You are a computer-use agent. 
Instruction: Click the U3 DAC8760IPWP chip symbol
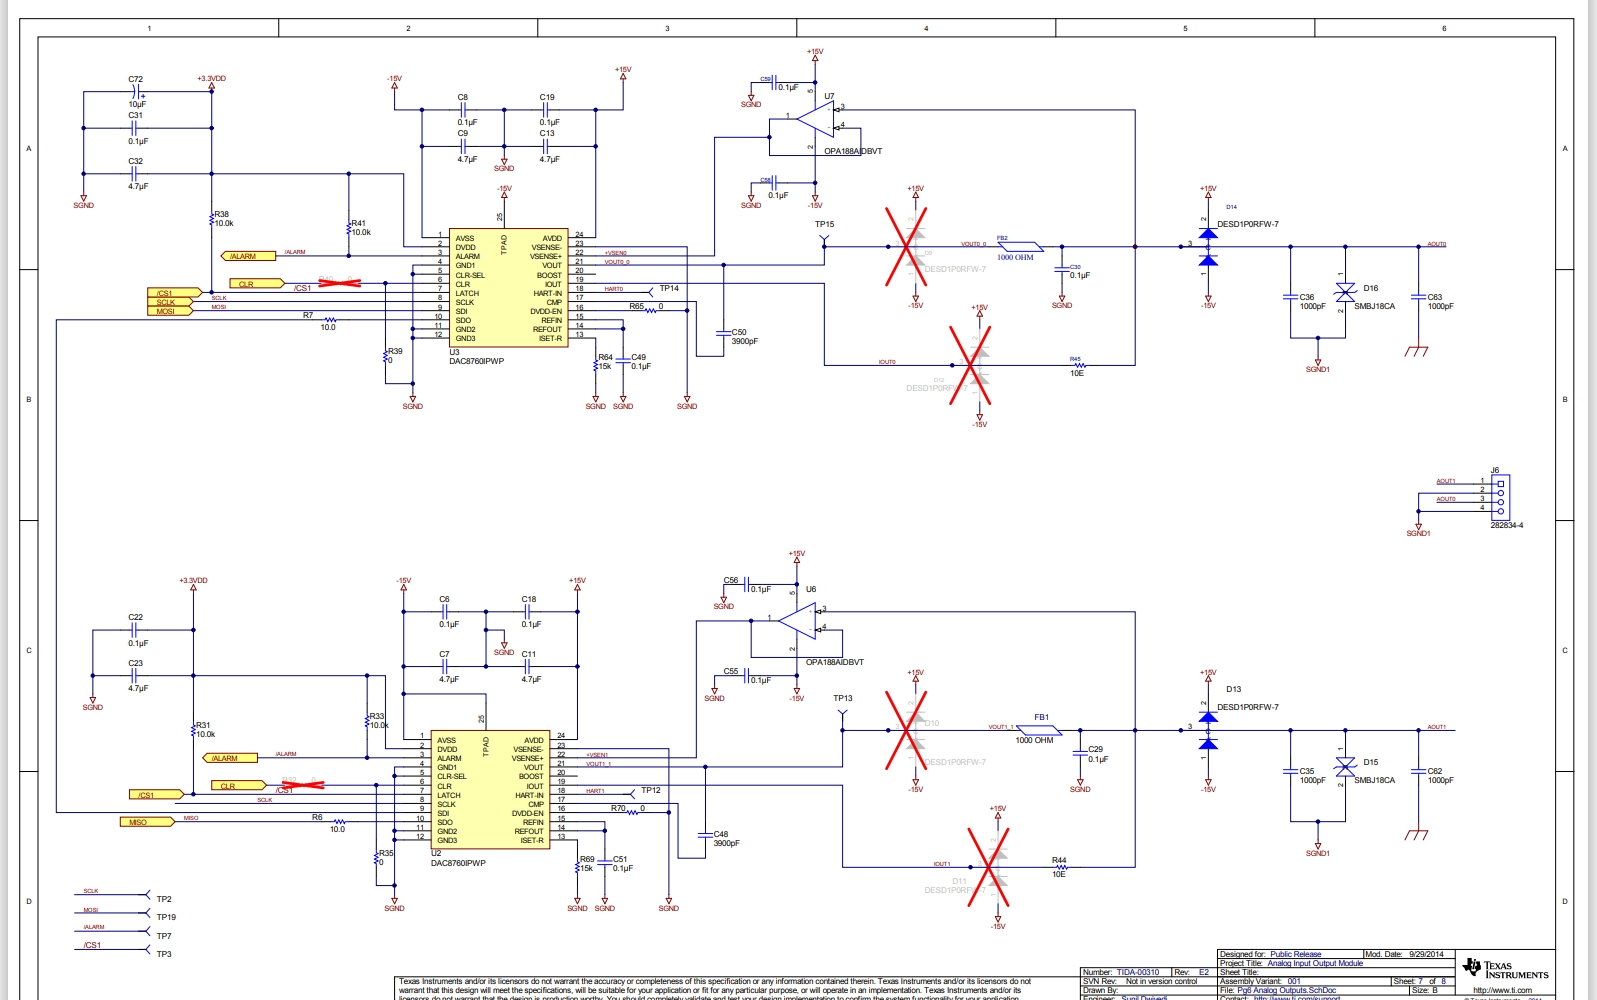508,288
